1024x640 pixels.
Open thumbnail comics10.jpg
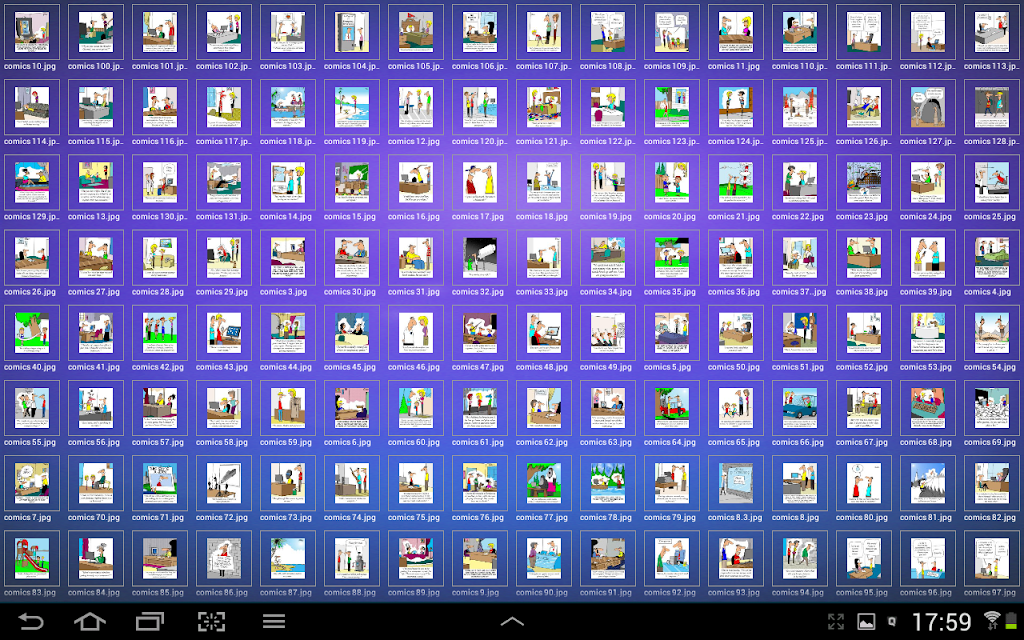(x=31, y=32)
